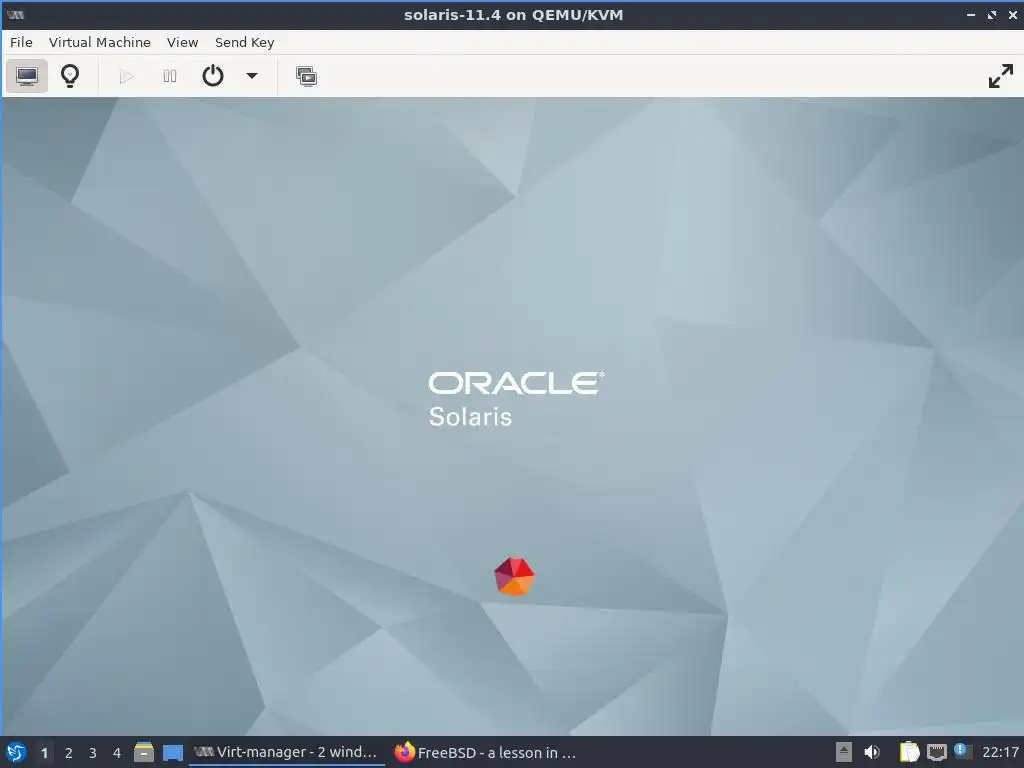Click the clock showing 22:17
The height and width of the screenshot is (768, 1024).
coord(1000,752)
